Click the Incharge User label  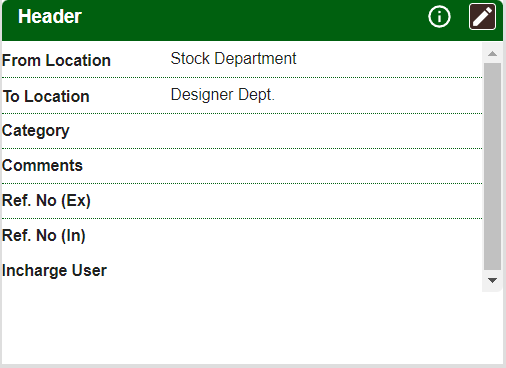(x=54, y=271)
